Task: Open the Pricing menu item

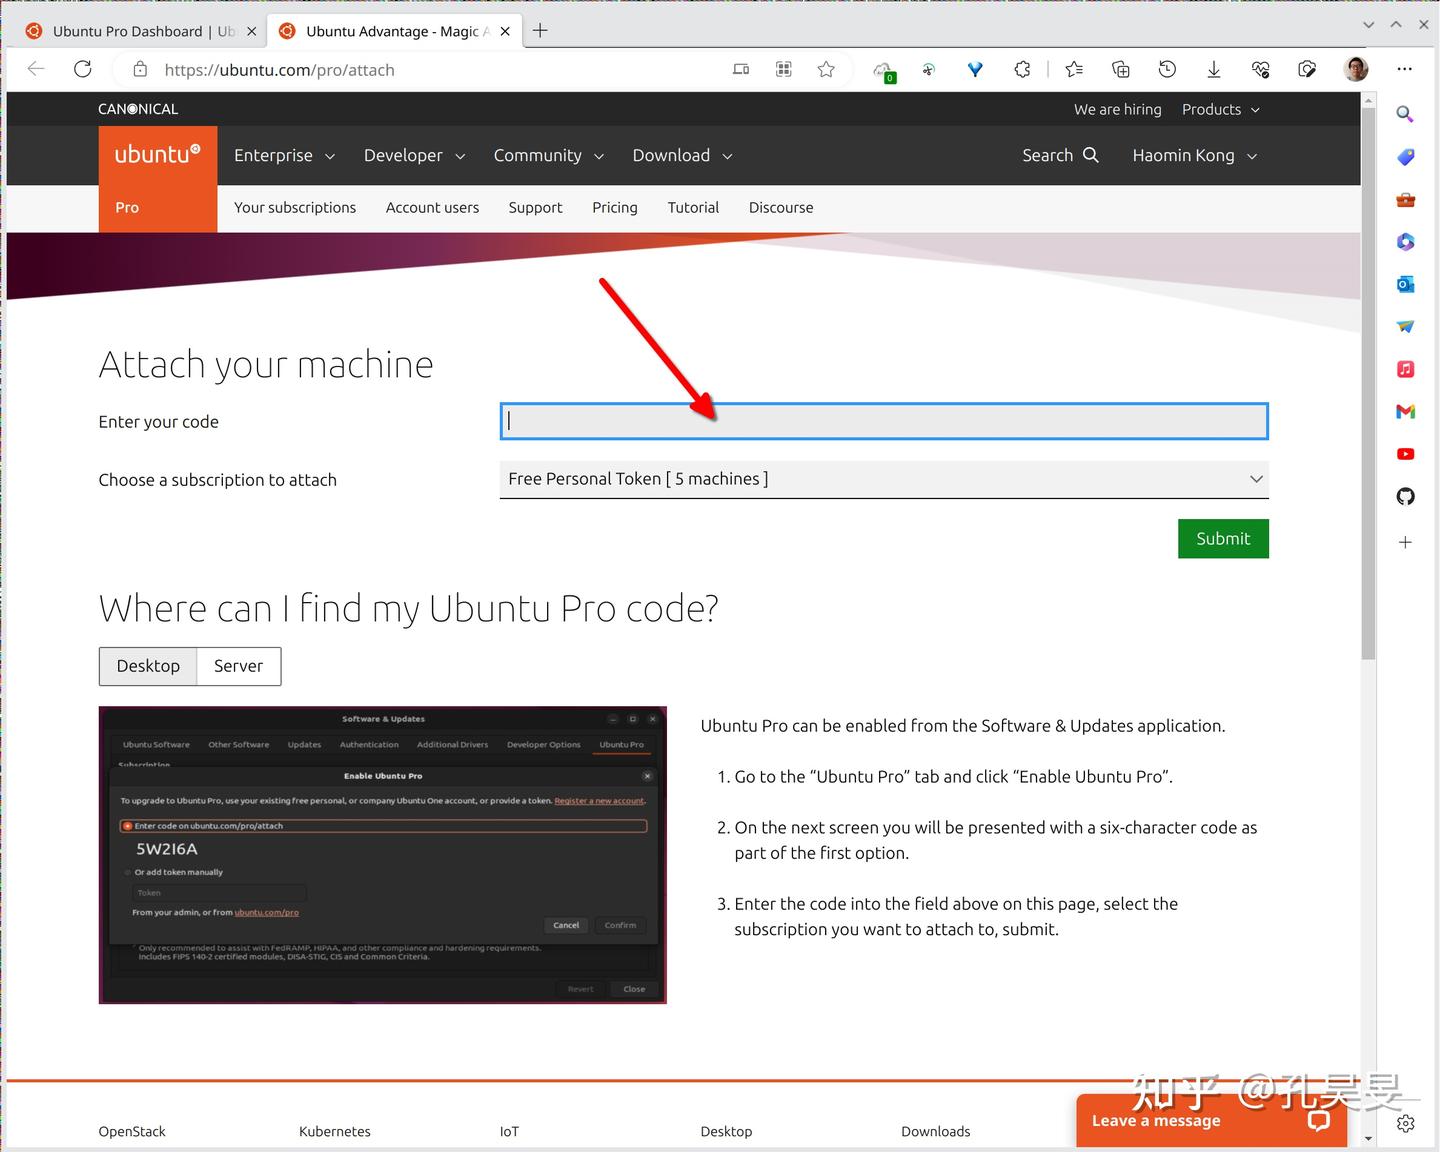Action: point(614,207)
